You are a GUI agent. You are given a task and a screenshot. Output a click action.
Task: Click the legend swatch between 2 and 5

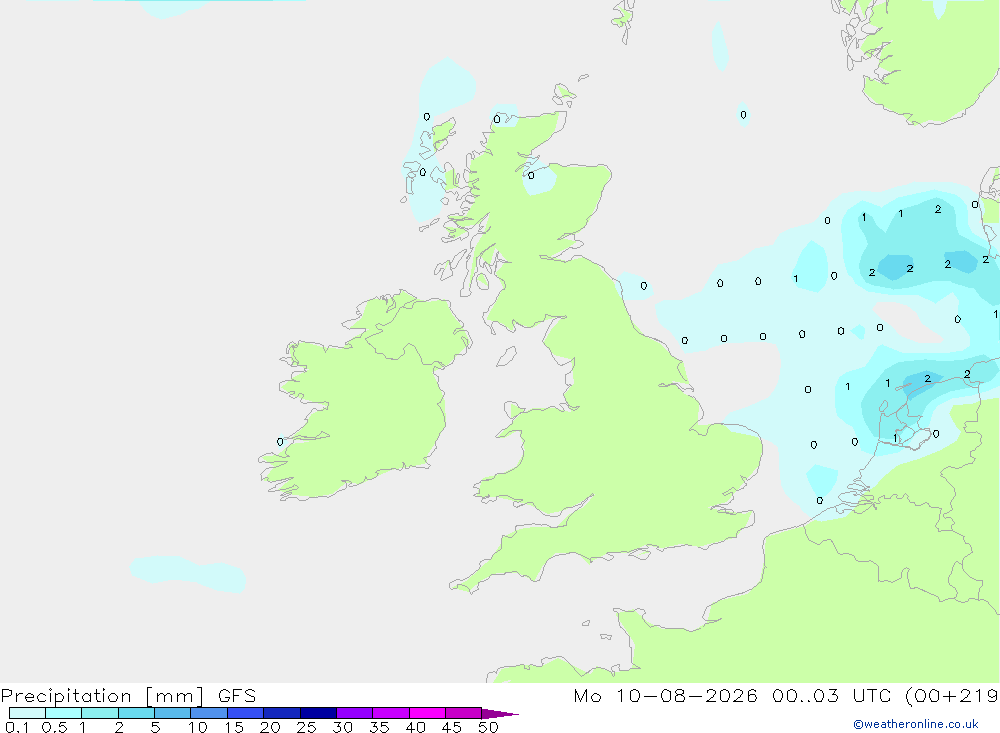click(136, 713)
